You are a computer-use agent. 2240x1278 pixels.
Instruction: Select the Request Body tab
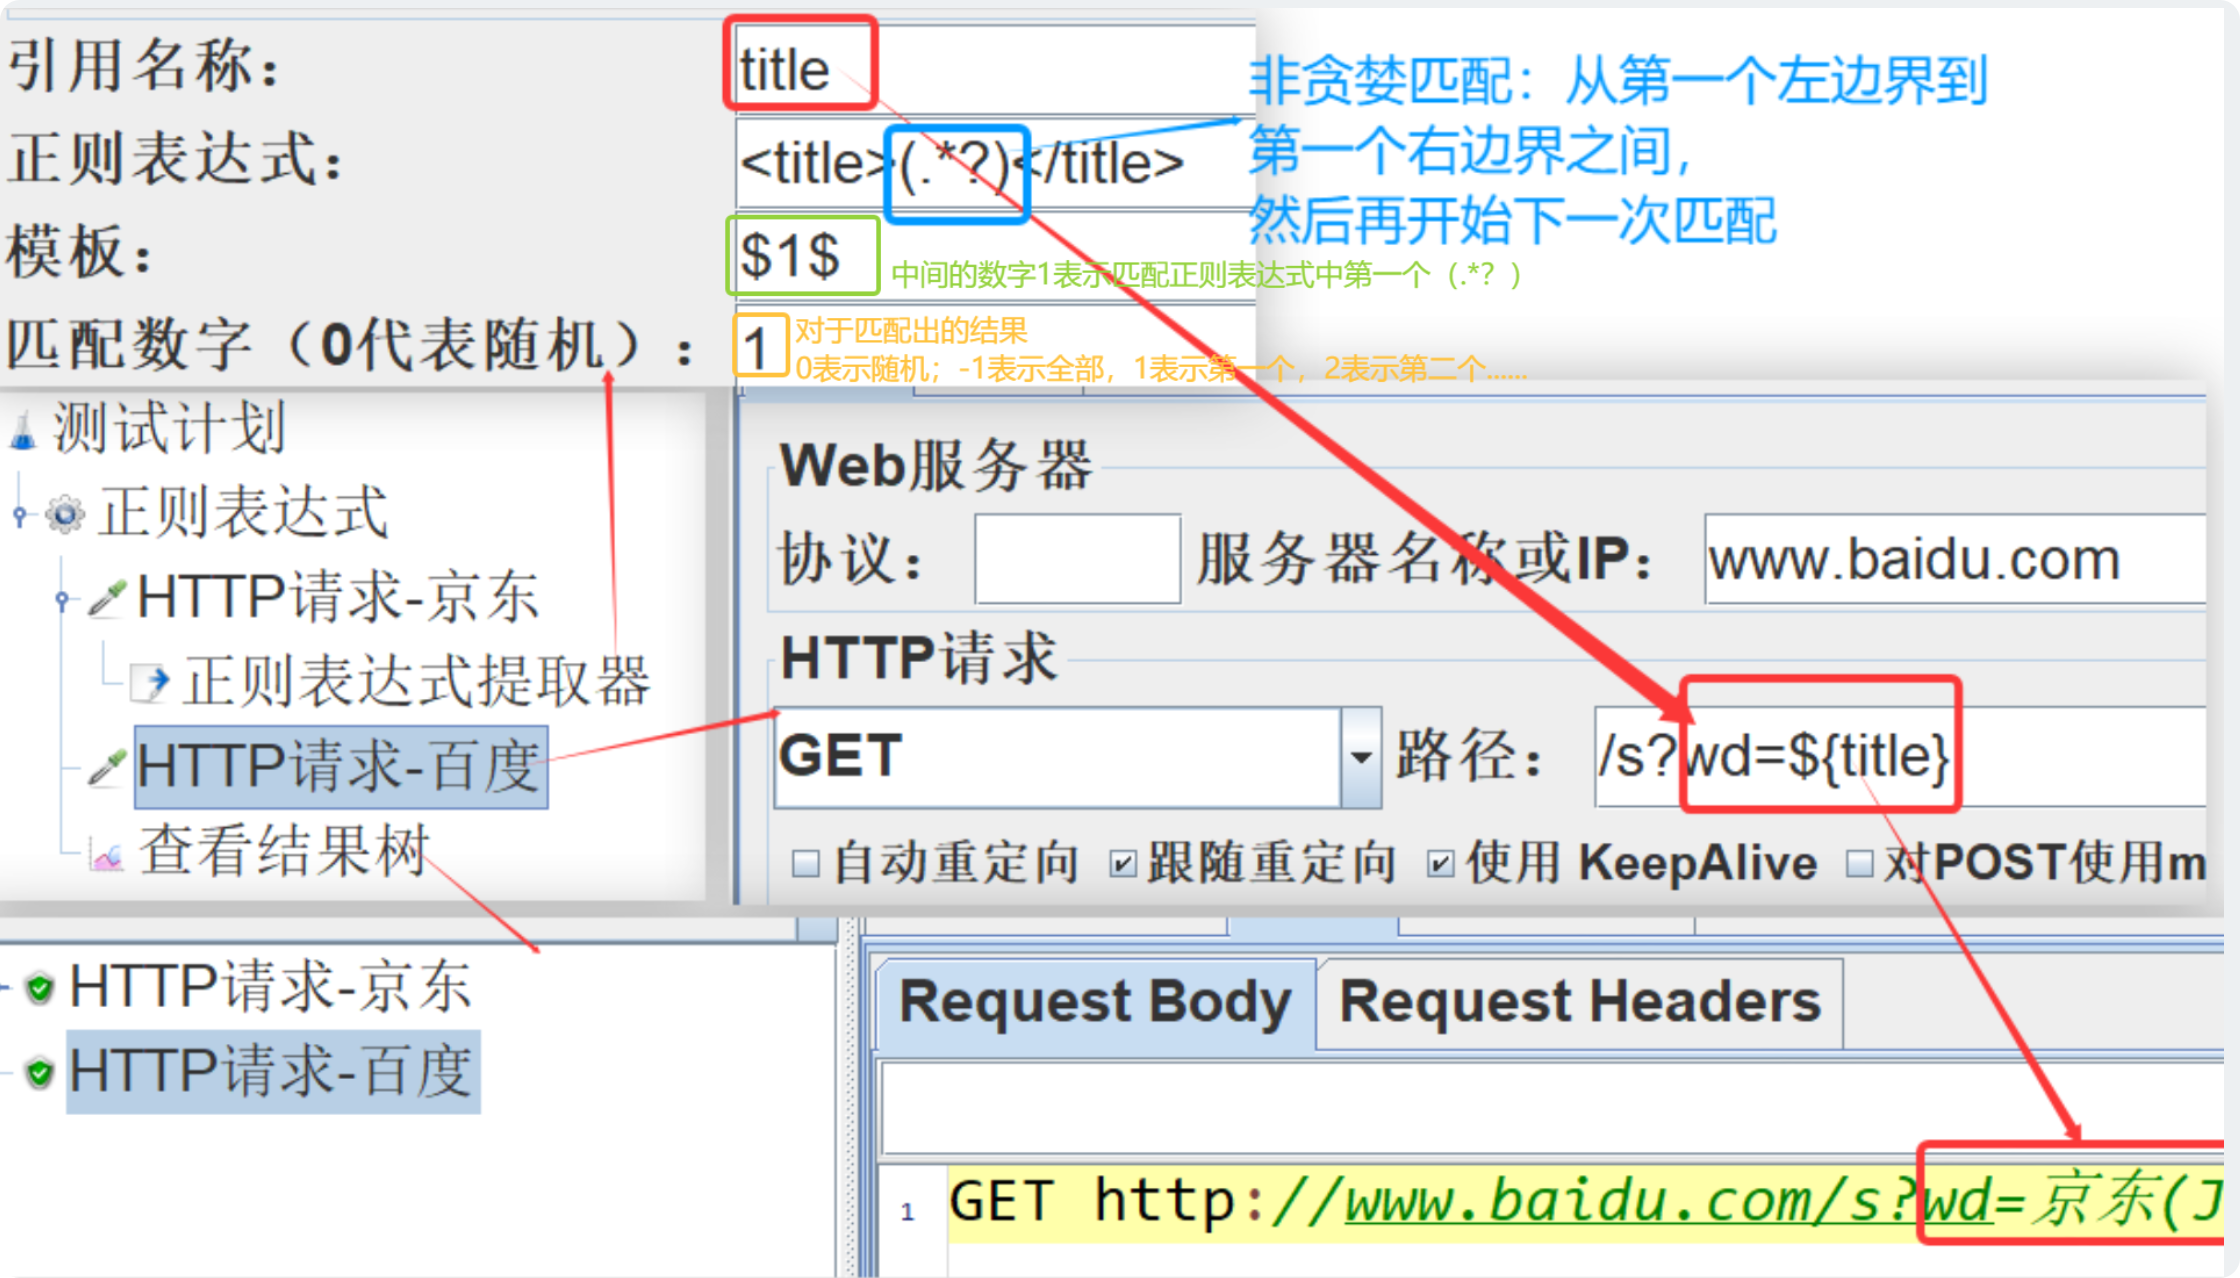click(1095, 1002)
